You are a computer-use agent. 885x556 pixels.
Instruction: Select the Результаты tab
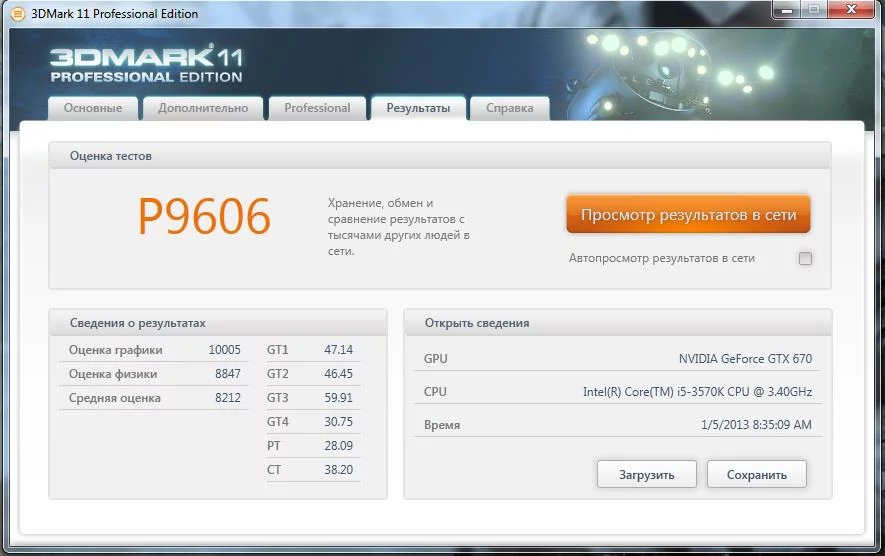tap(418, 108)
